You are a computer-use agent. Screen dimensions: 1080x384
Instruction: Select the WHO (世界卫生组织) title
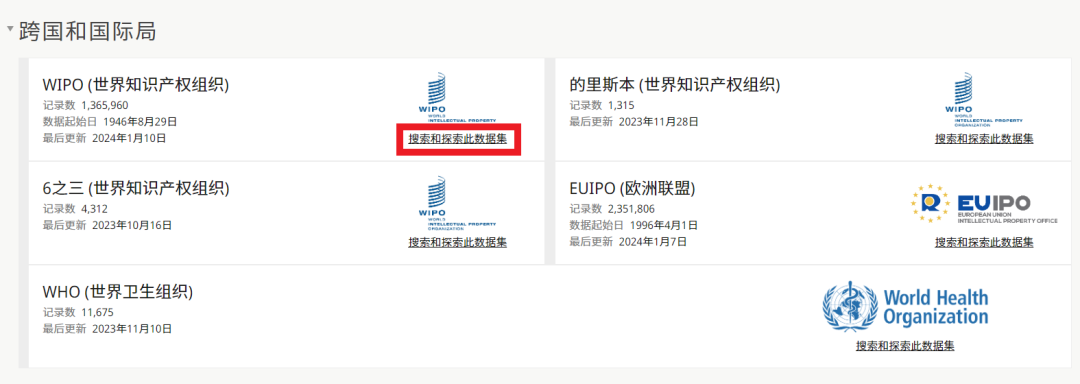click(x=118, y=292)
